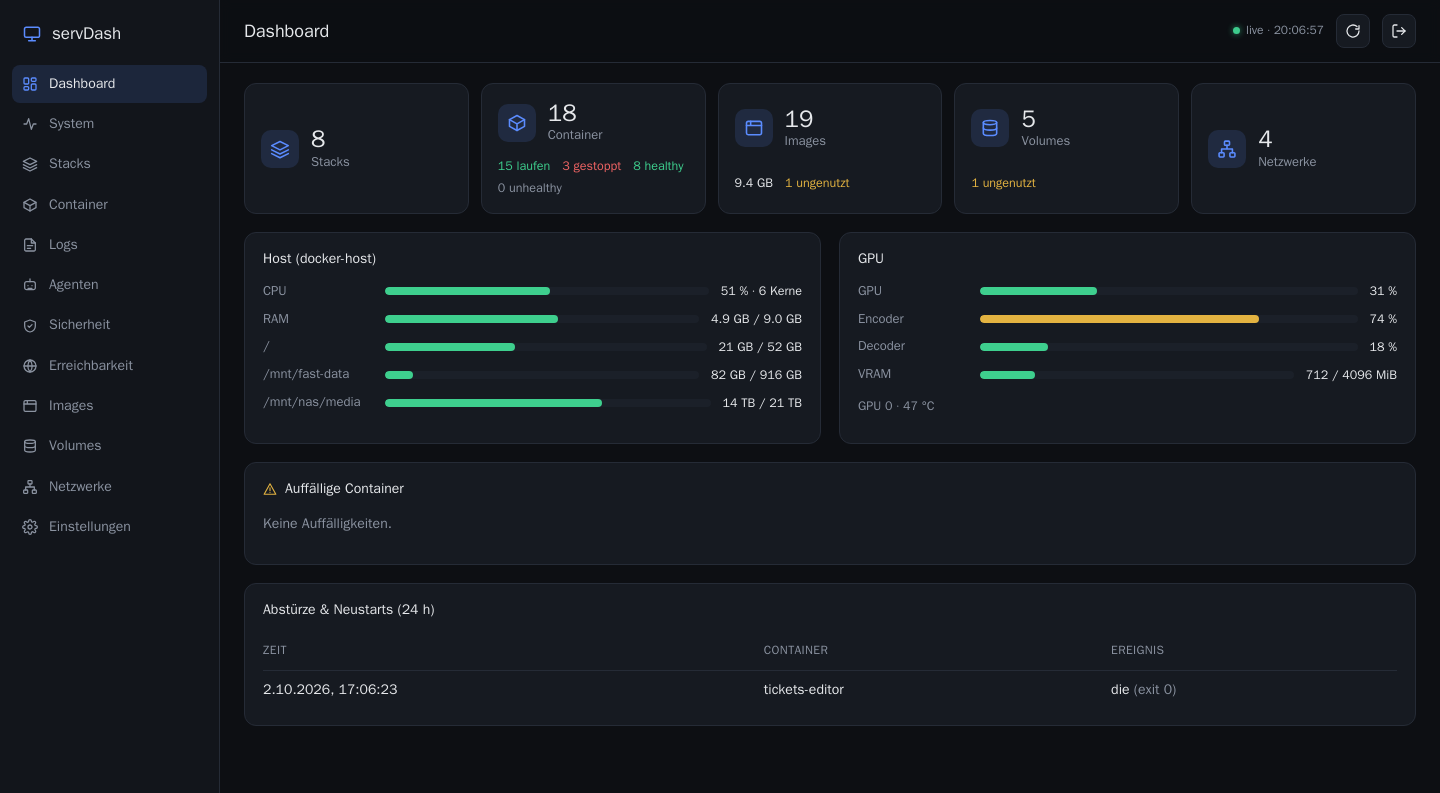Navigate to Netzwerke in the sidebar
This screenshot has width=1440, height=793.
[x=109, y=487]
